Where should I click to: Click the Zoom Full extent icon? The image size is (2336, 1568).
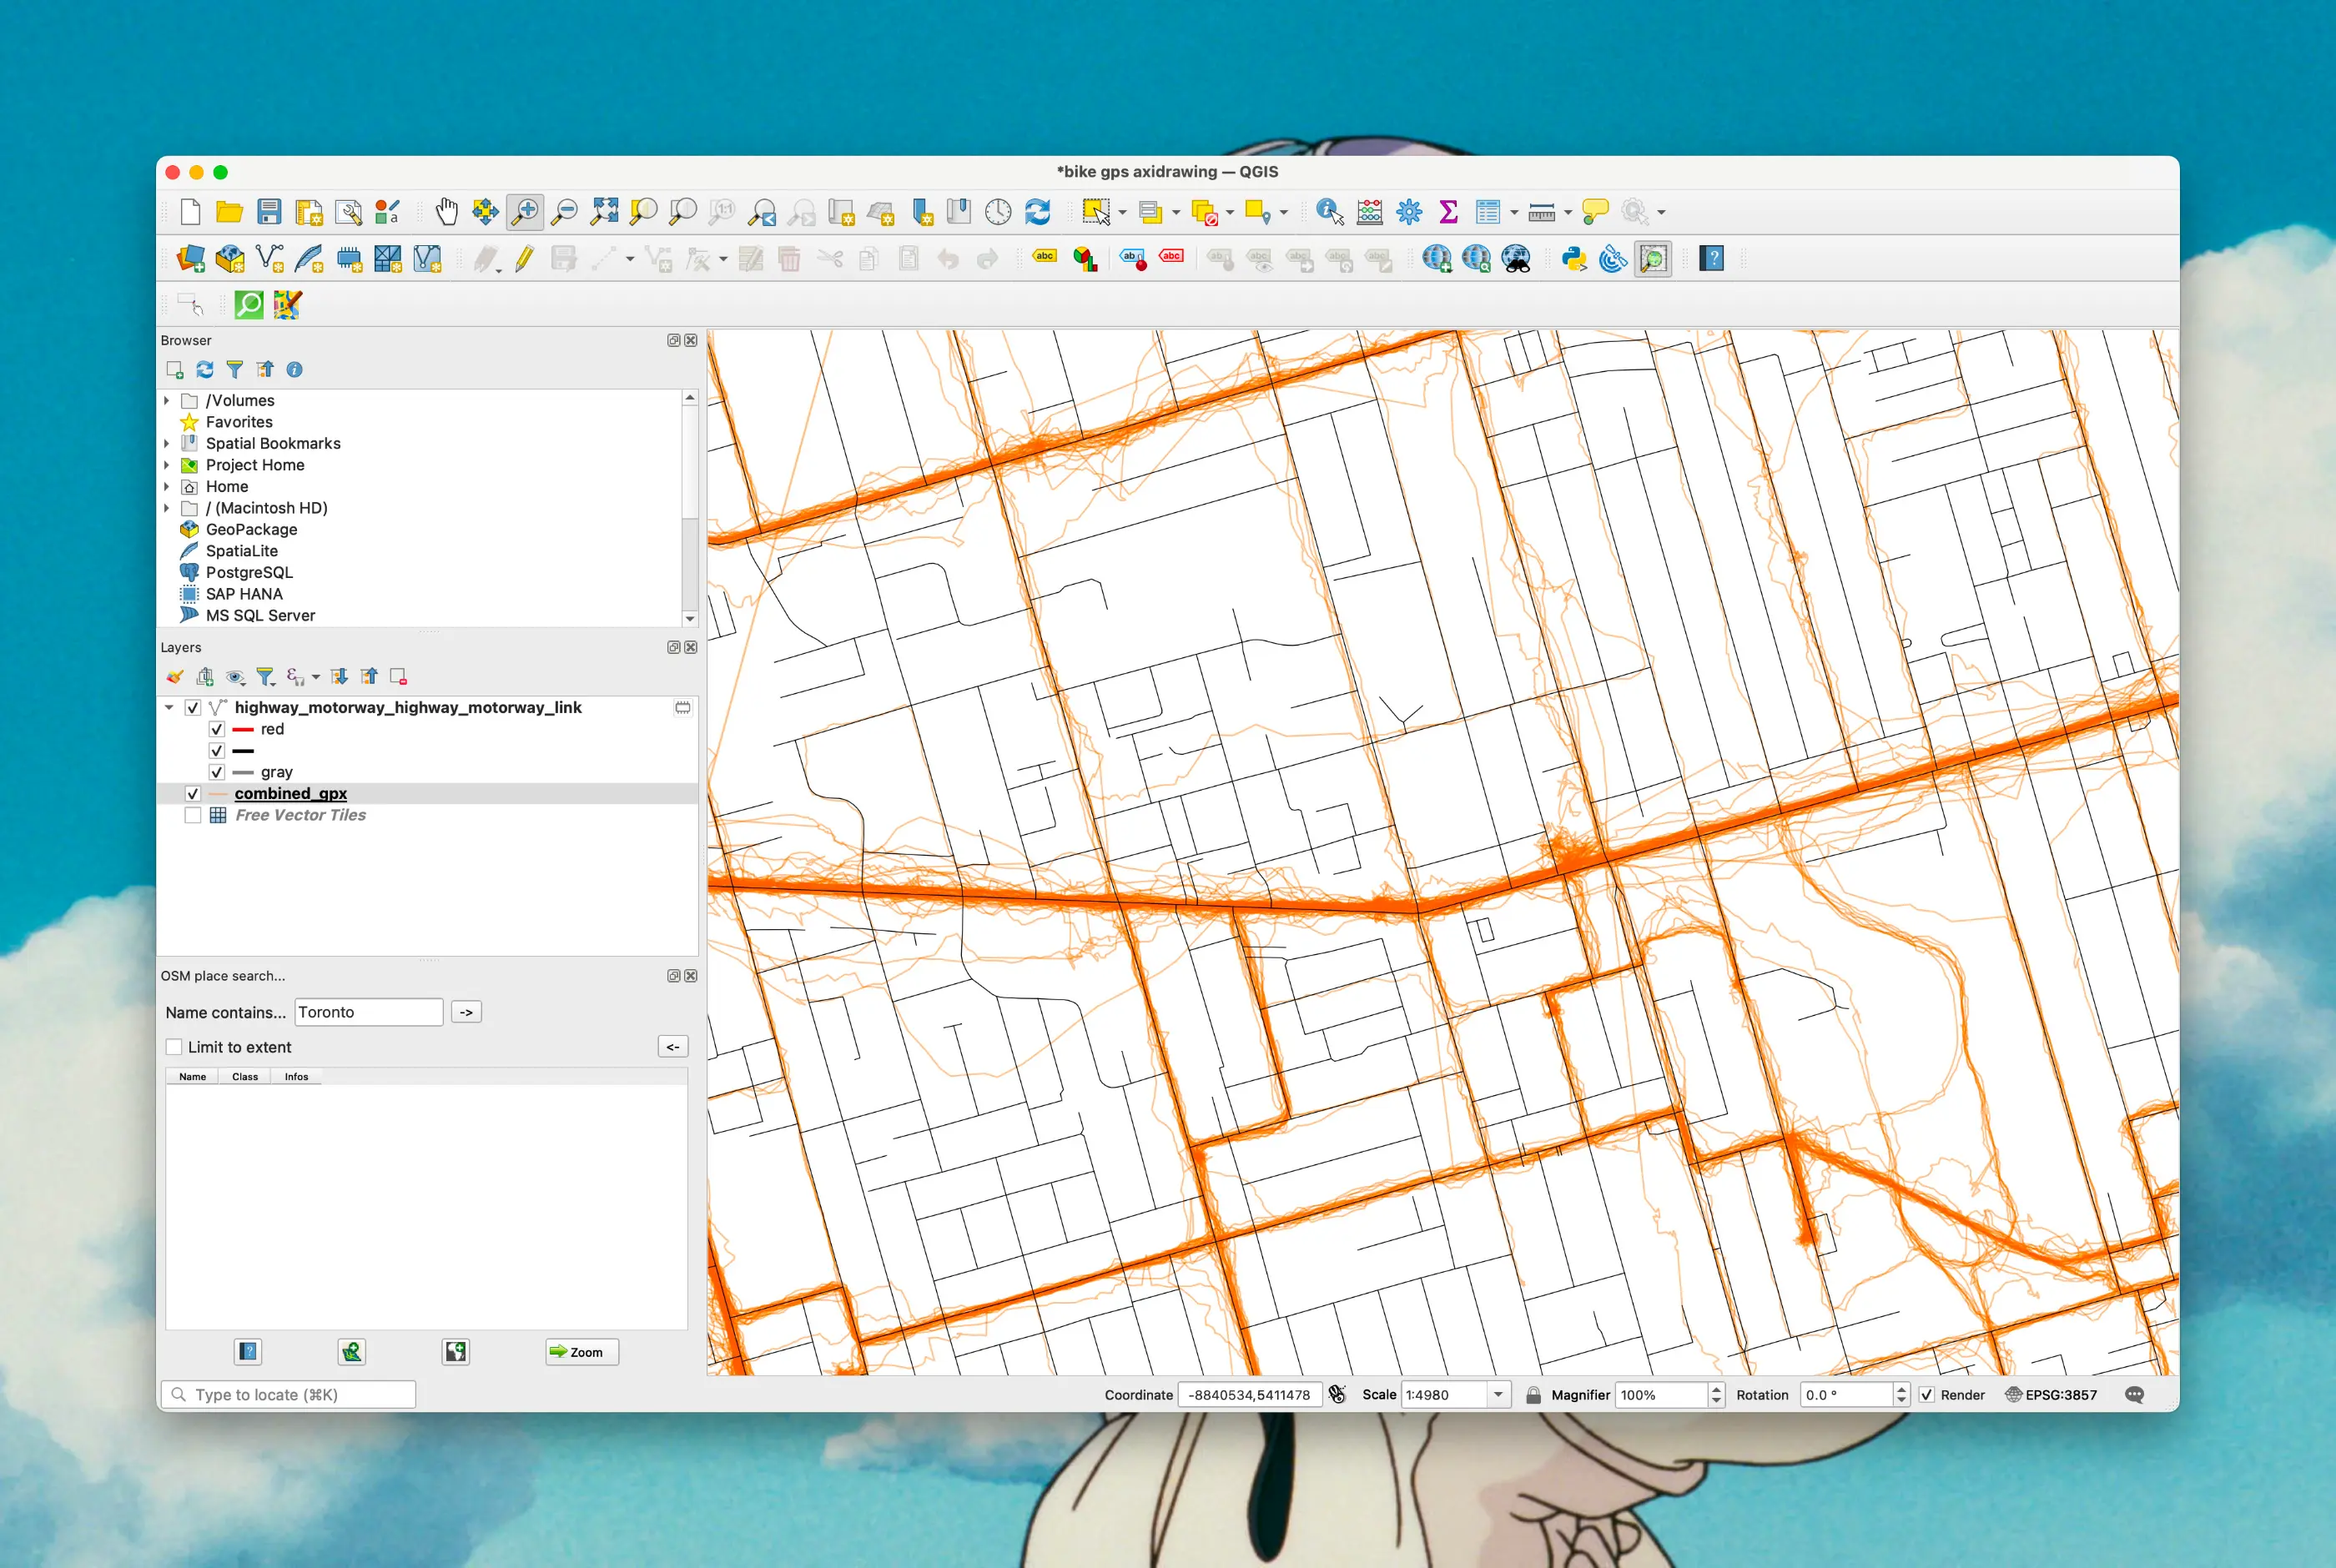pos(604,212)
